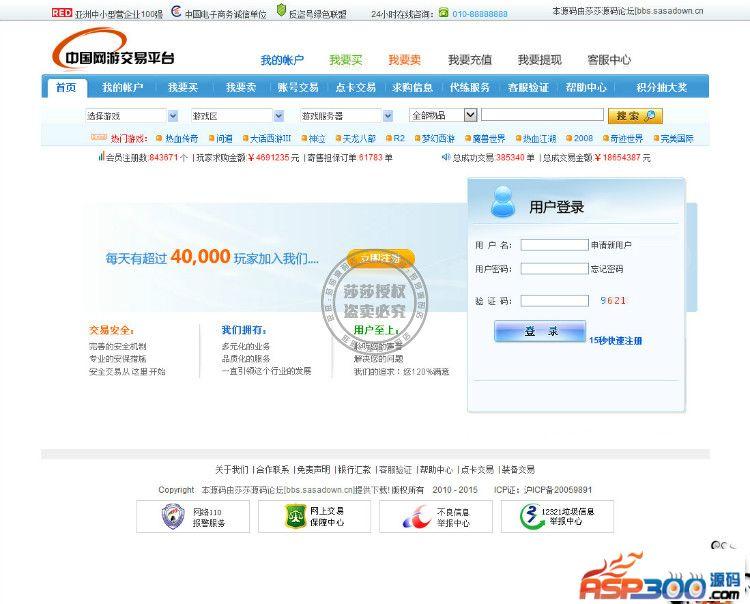
Task: Go to 求购信息 menu item
Action: tap(412, 88)
